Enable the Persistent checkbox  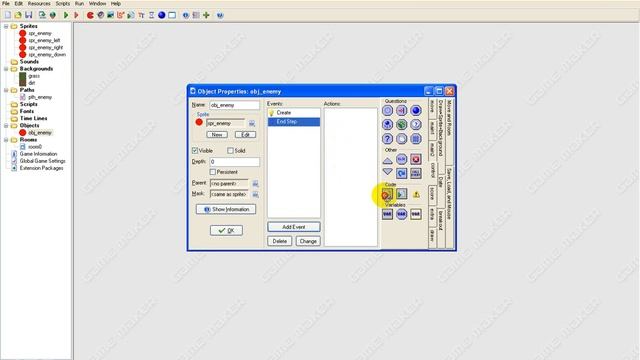pyautogui.click(x=213, y=172)
